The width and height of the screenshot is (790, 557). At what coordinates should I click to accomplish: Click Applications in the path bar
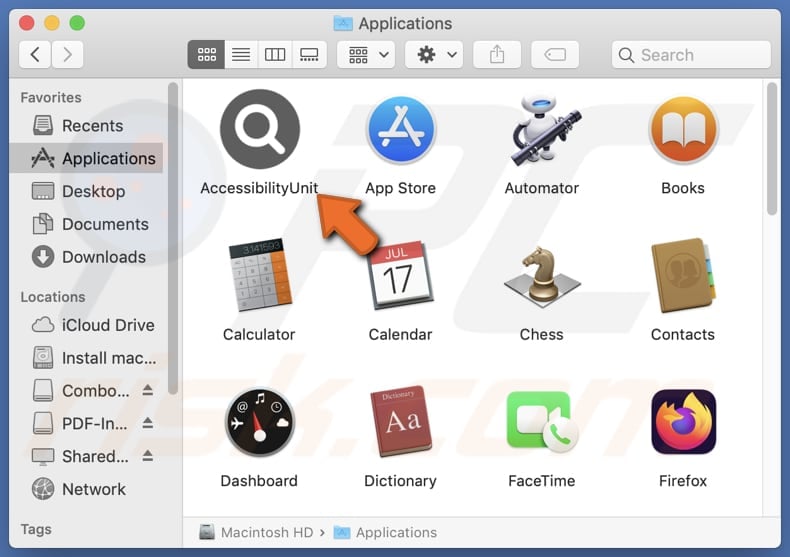point(385,532)
